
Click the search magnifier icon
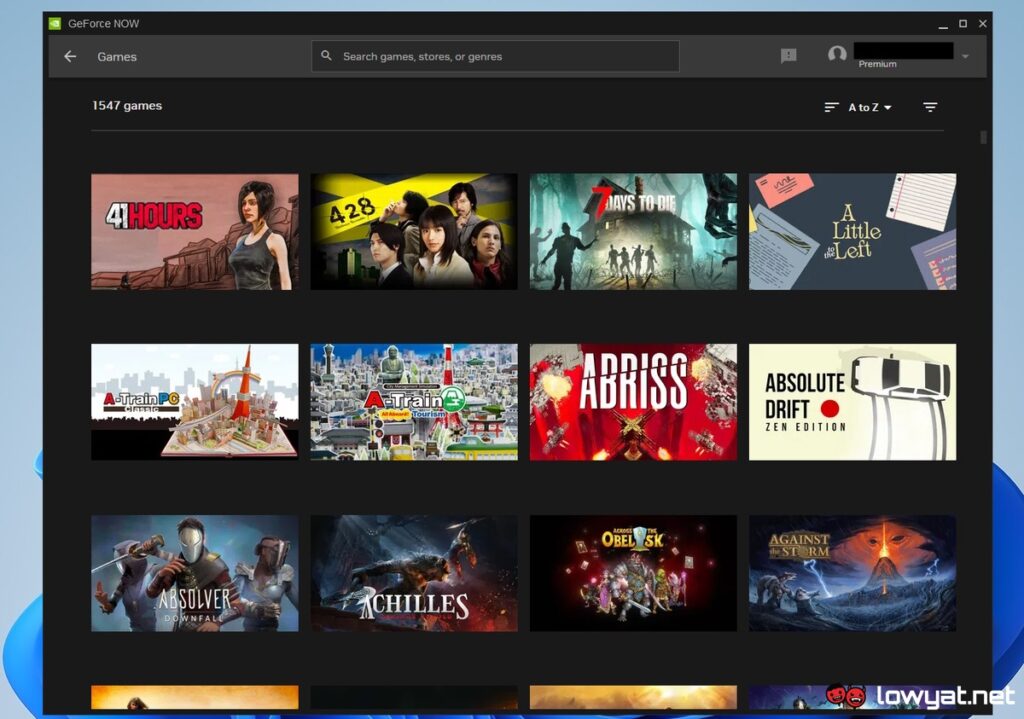coord(327,56)
